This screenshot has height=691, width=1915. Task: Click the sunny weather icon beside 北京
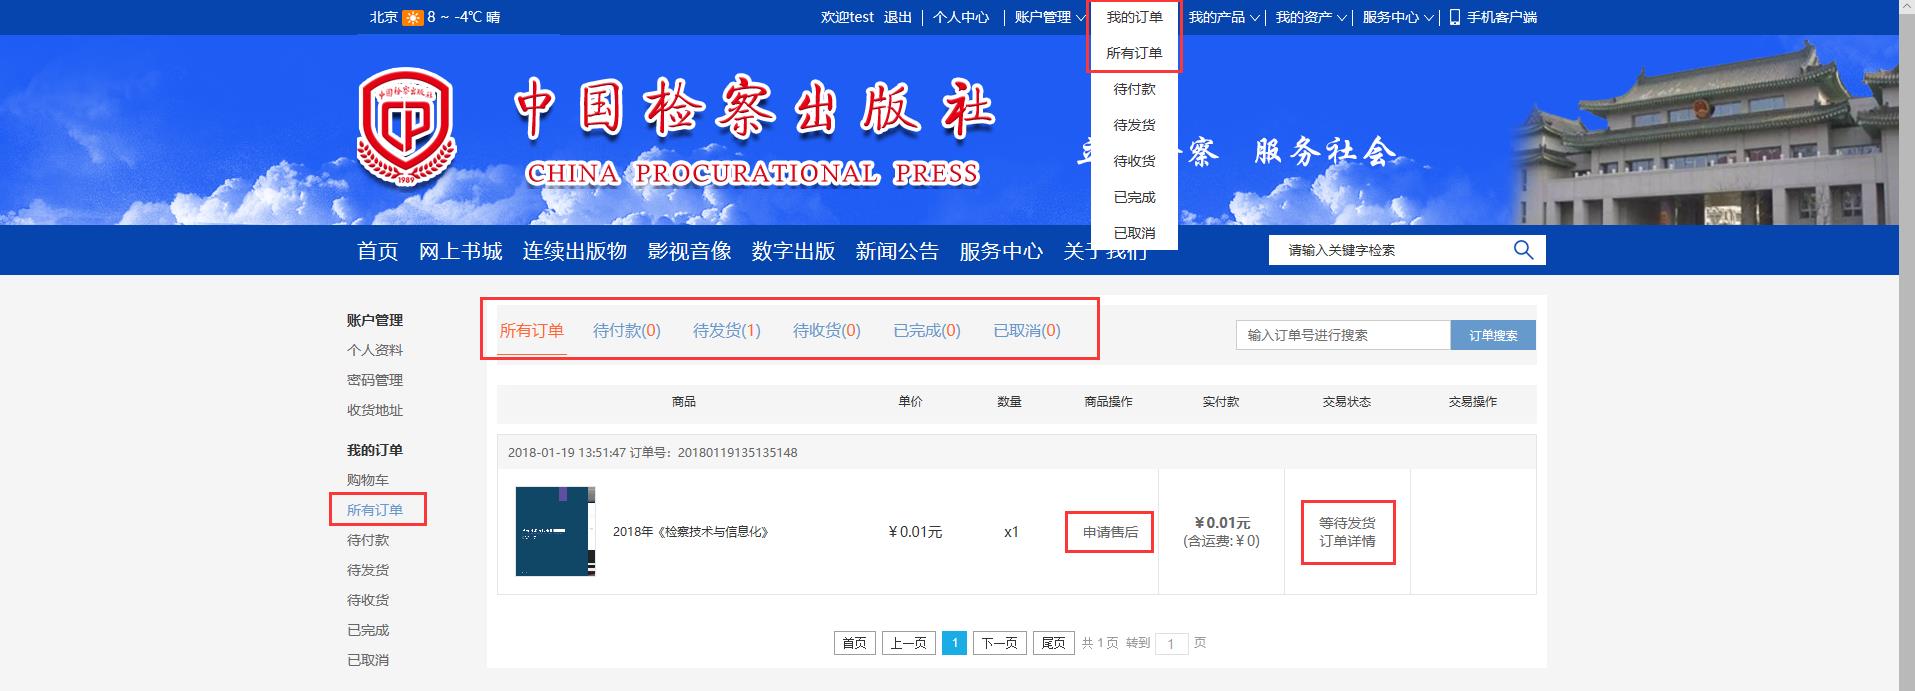tap(412, 17)
